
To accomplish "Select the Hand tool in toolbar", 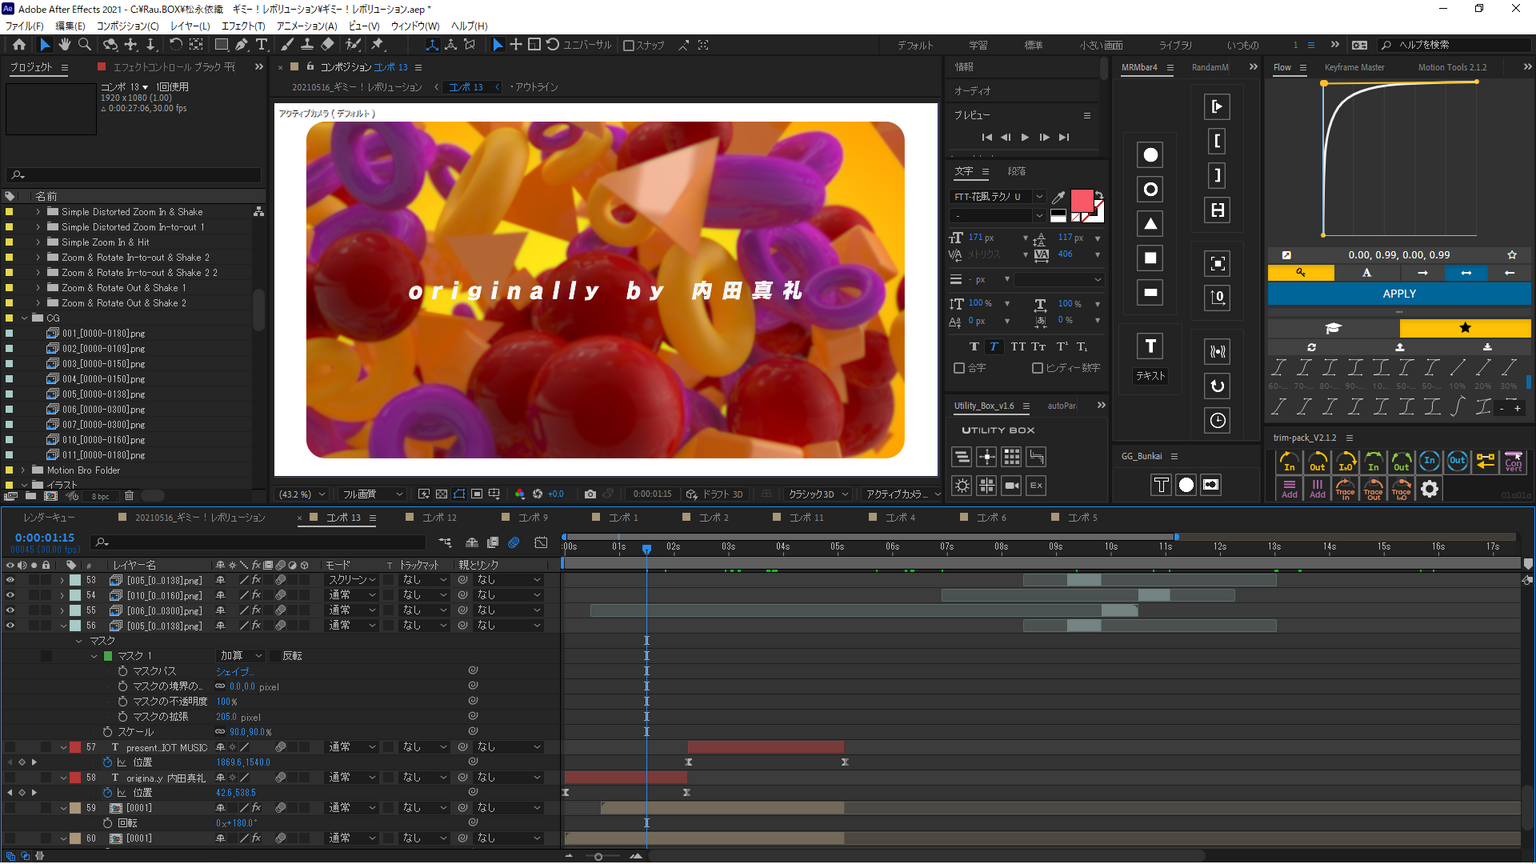I will click(64, 45).
